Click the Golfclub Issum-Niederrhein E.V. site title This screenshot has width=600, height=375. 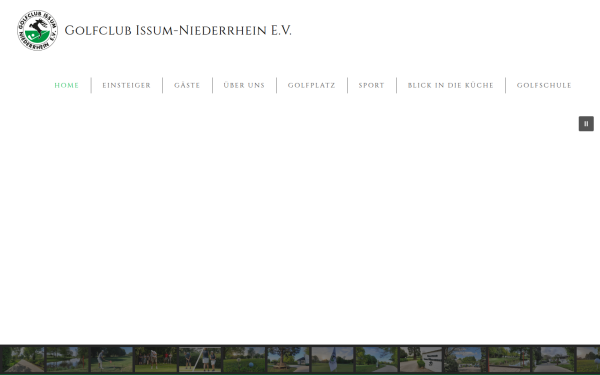point(178,30)
